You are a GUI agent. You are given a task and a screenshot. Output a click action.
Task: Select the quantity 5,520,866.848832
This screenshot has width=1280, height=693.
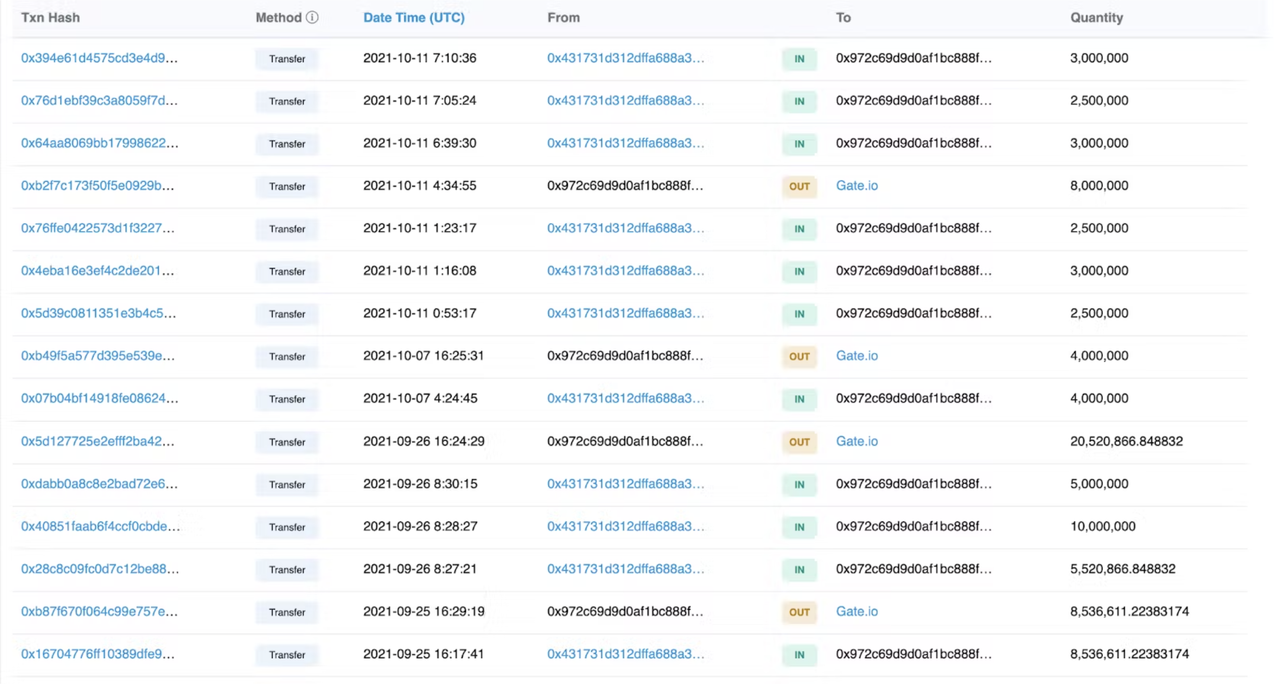[x=1123, y=569]
